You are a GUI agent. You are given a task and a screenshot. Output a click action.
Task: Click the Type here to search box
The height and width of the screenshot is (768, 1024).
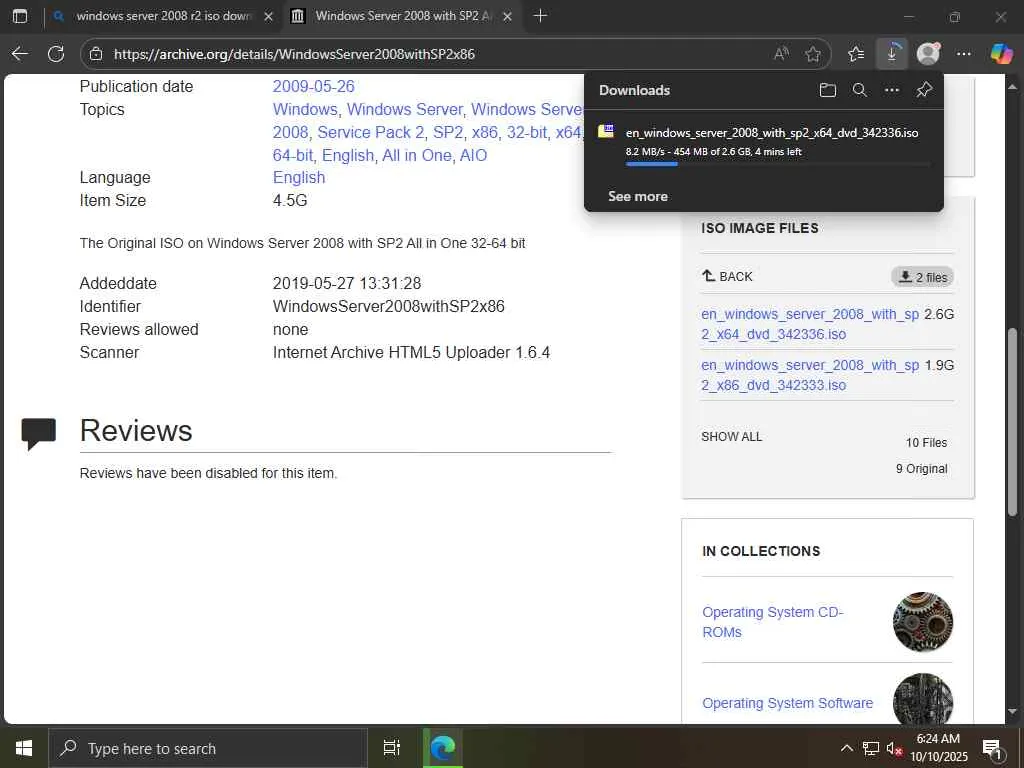tap(208, 748)
